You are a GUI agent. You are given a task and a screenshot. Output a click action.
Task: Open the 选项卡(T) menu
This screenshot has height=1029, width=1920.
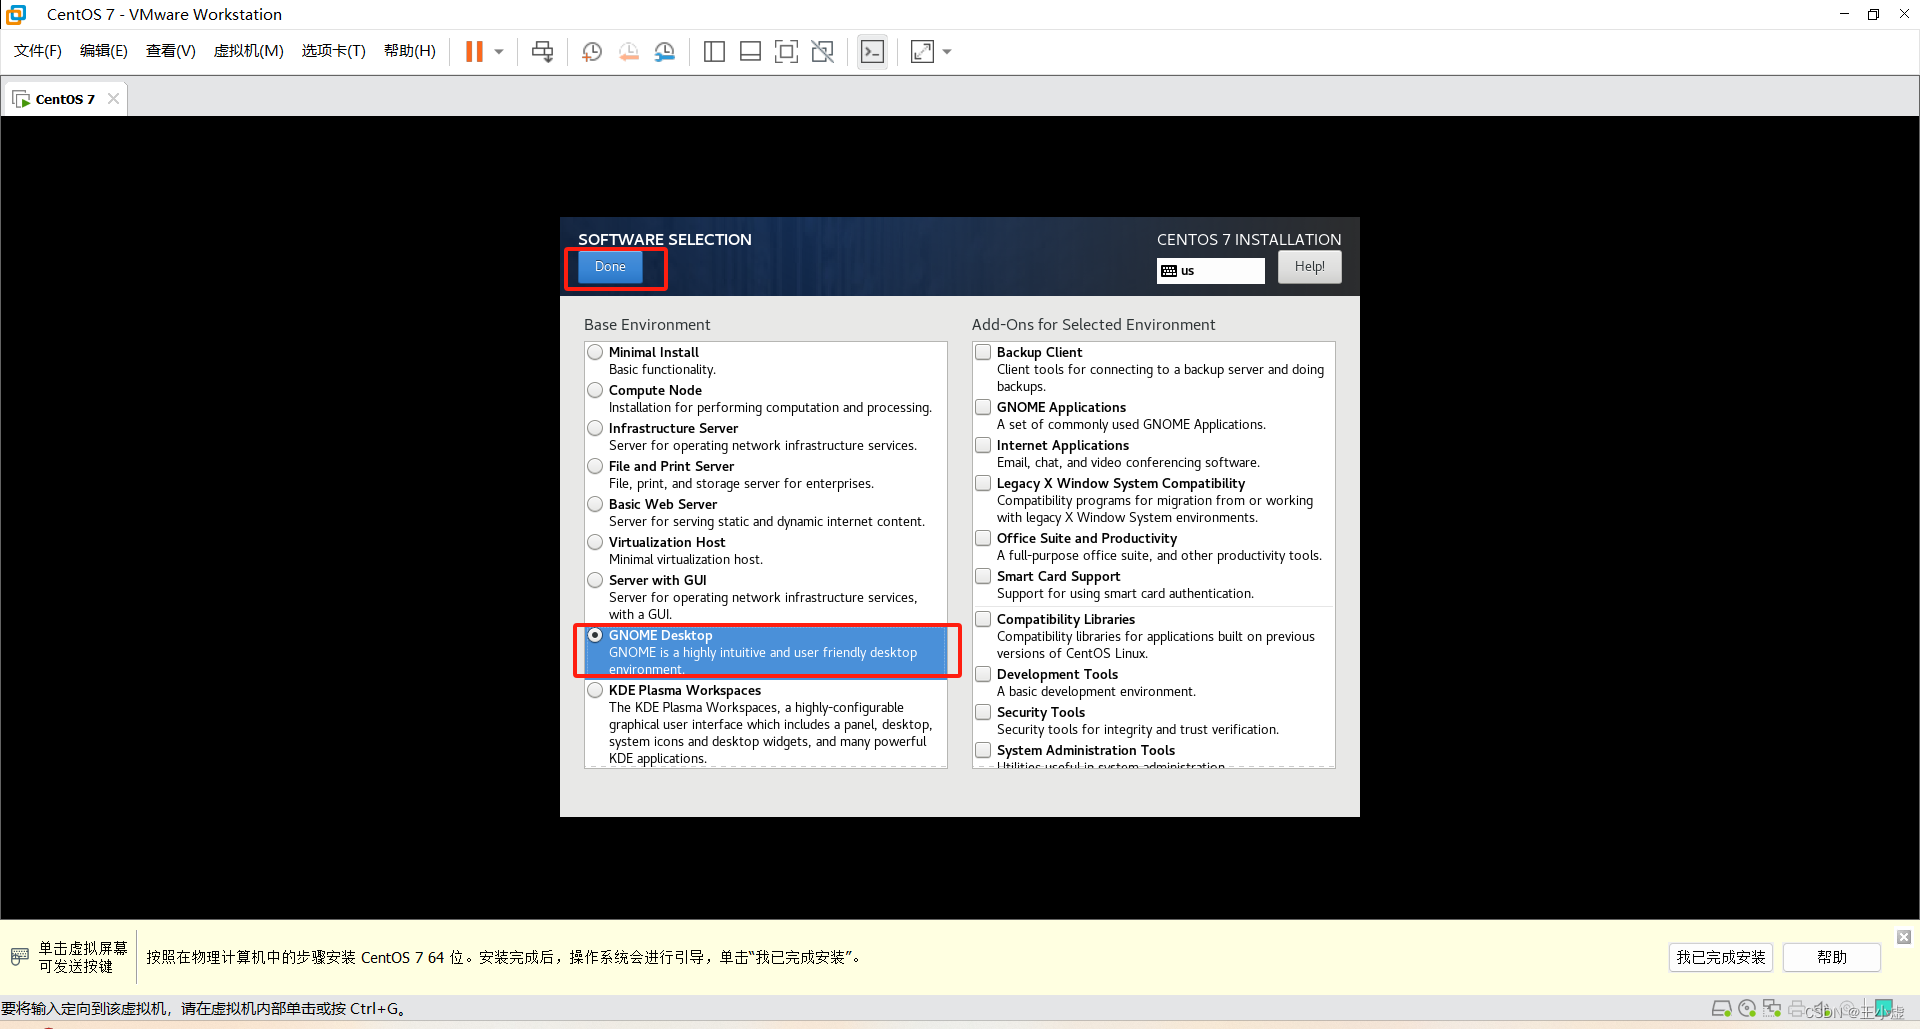pos(334,51)
